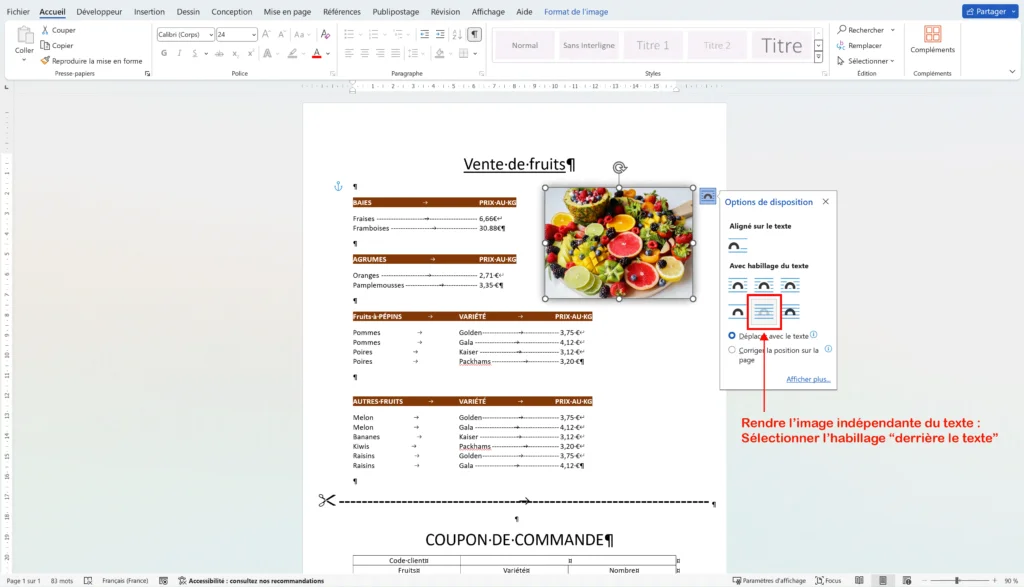
Task: Switch to the Insertion ribbon tab
Action: [x=149, y=12]
